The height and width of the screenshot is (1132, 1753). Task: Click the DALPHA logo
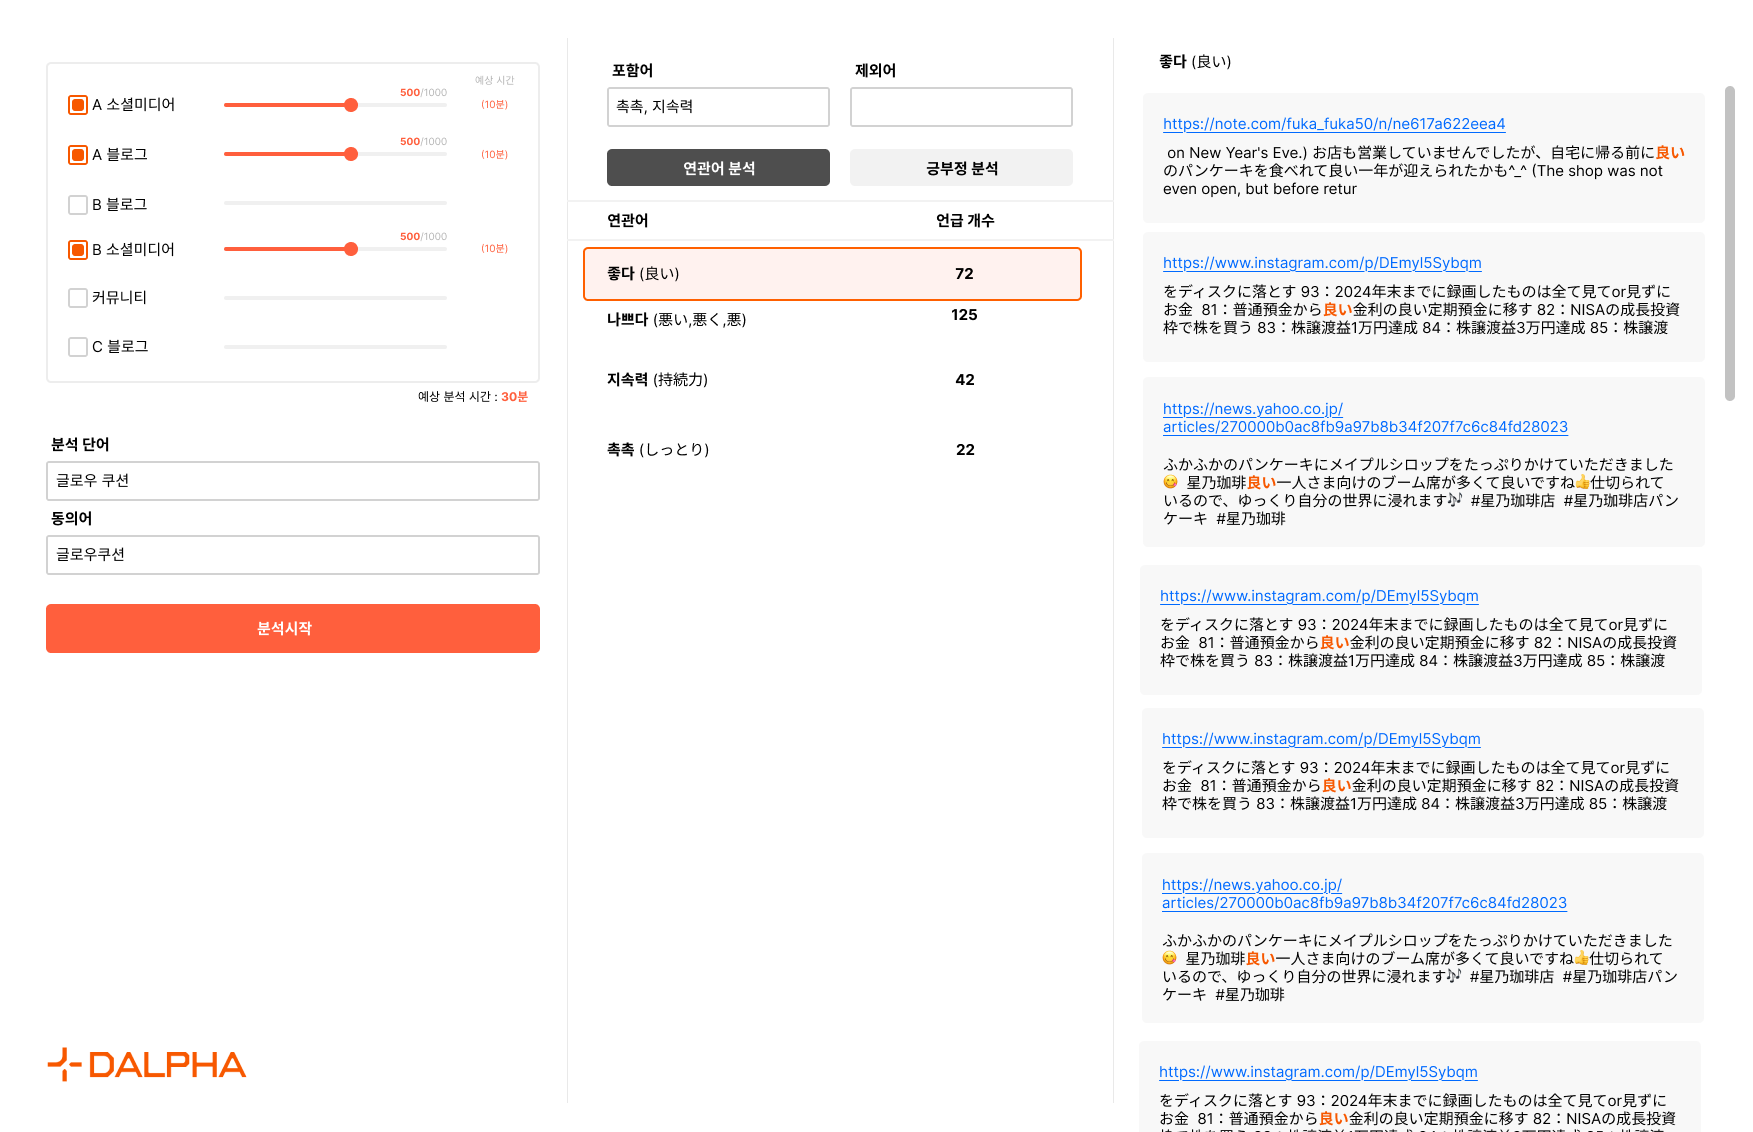[x=147, y=1065]
